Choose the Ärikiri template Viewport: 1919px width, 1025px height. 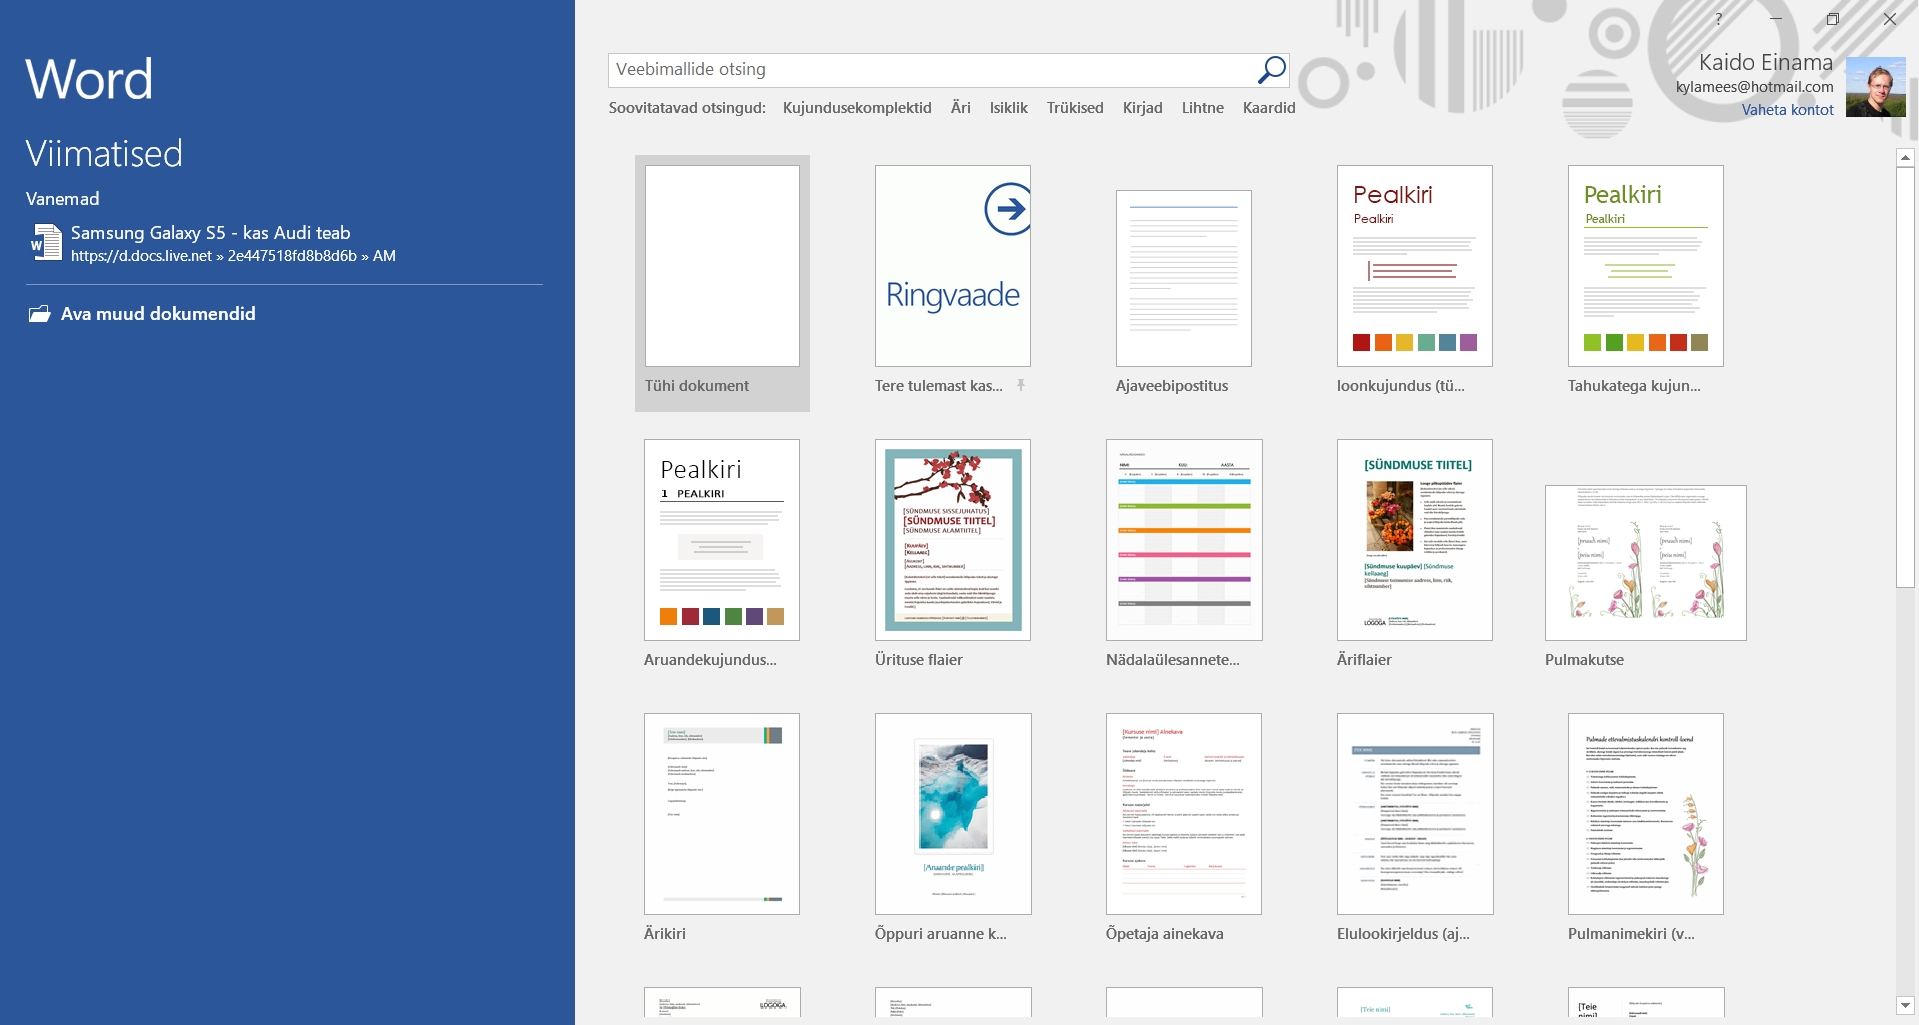click(x=722, y=814)
